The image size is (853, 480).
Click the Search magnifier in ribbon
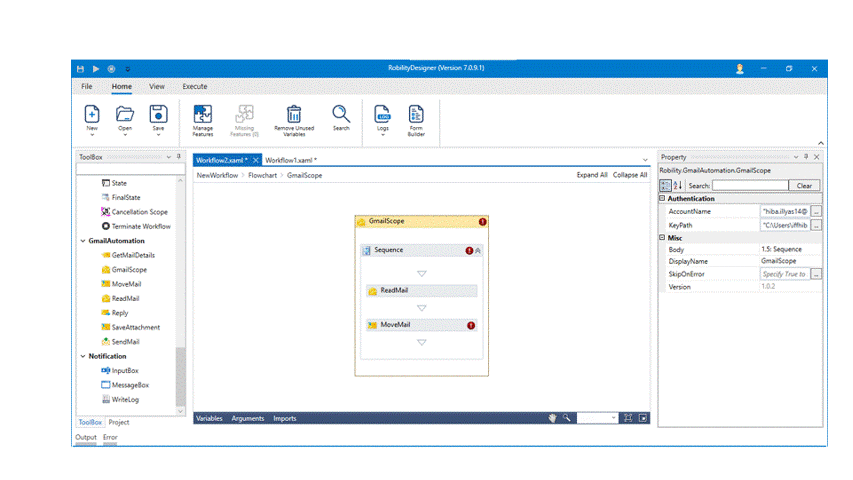(x=341, y=114)
